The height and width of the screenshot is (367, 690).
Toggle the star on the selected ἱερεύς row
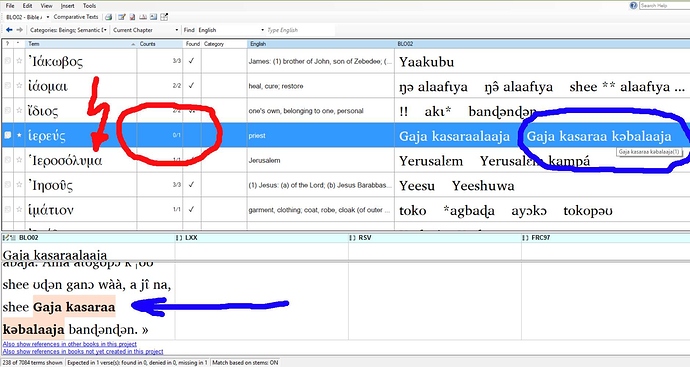pos(19,135)
